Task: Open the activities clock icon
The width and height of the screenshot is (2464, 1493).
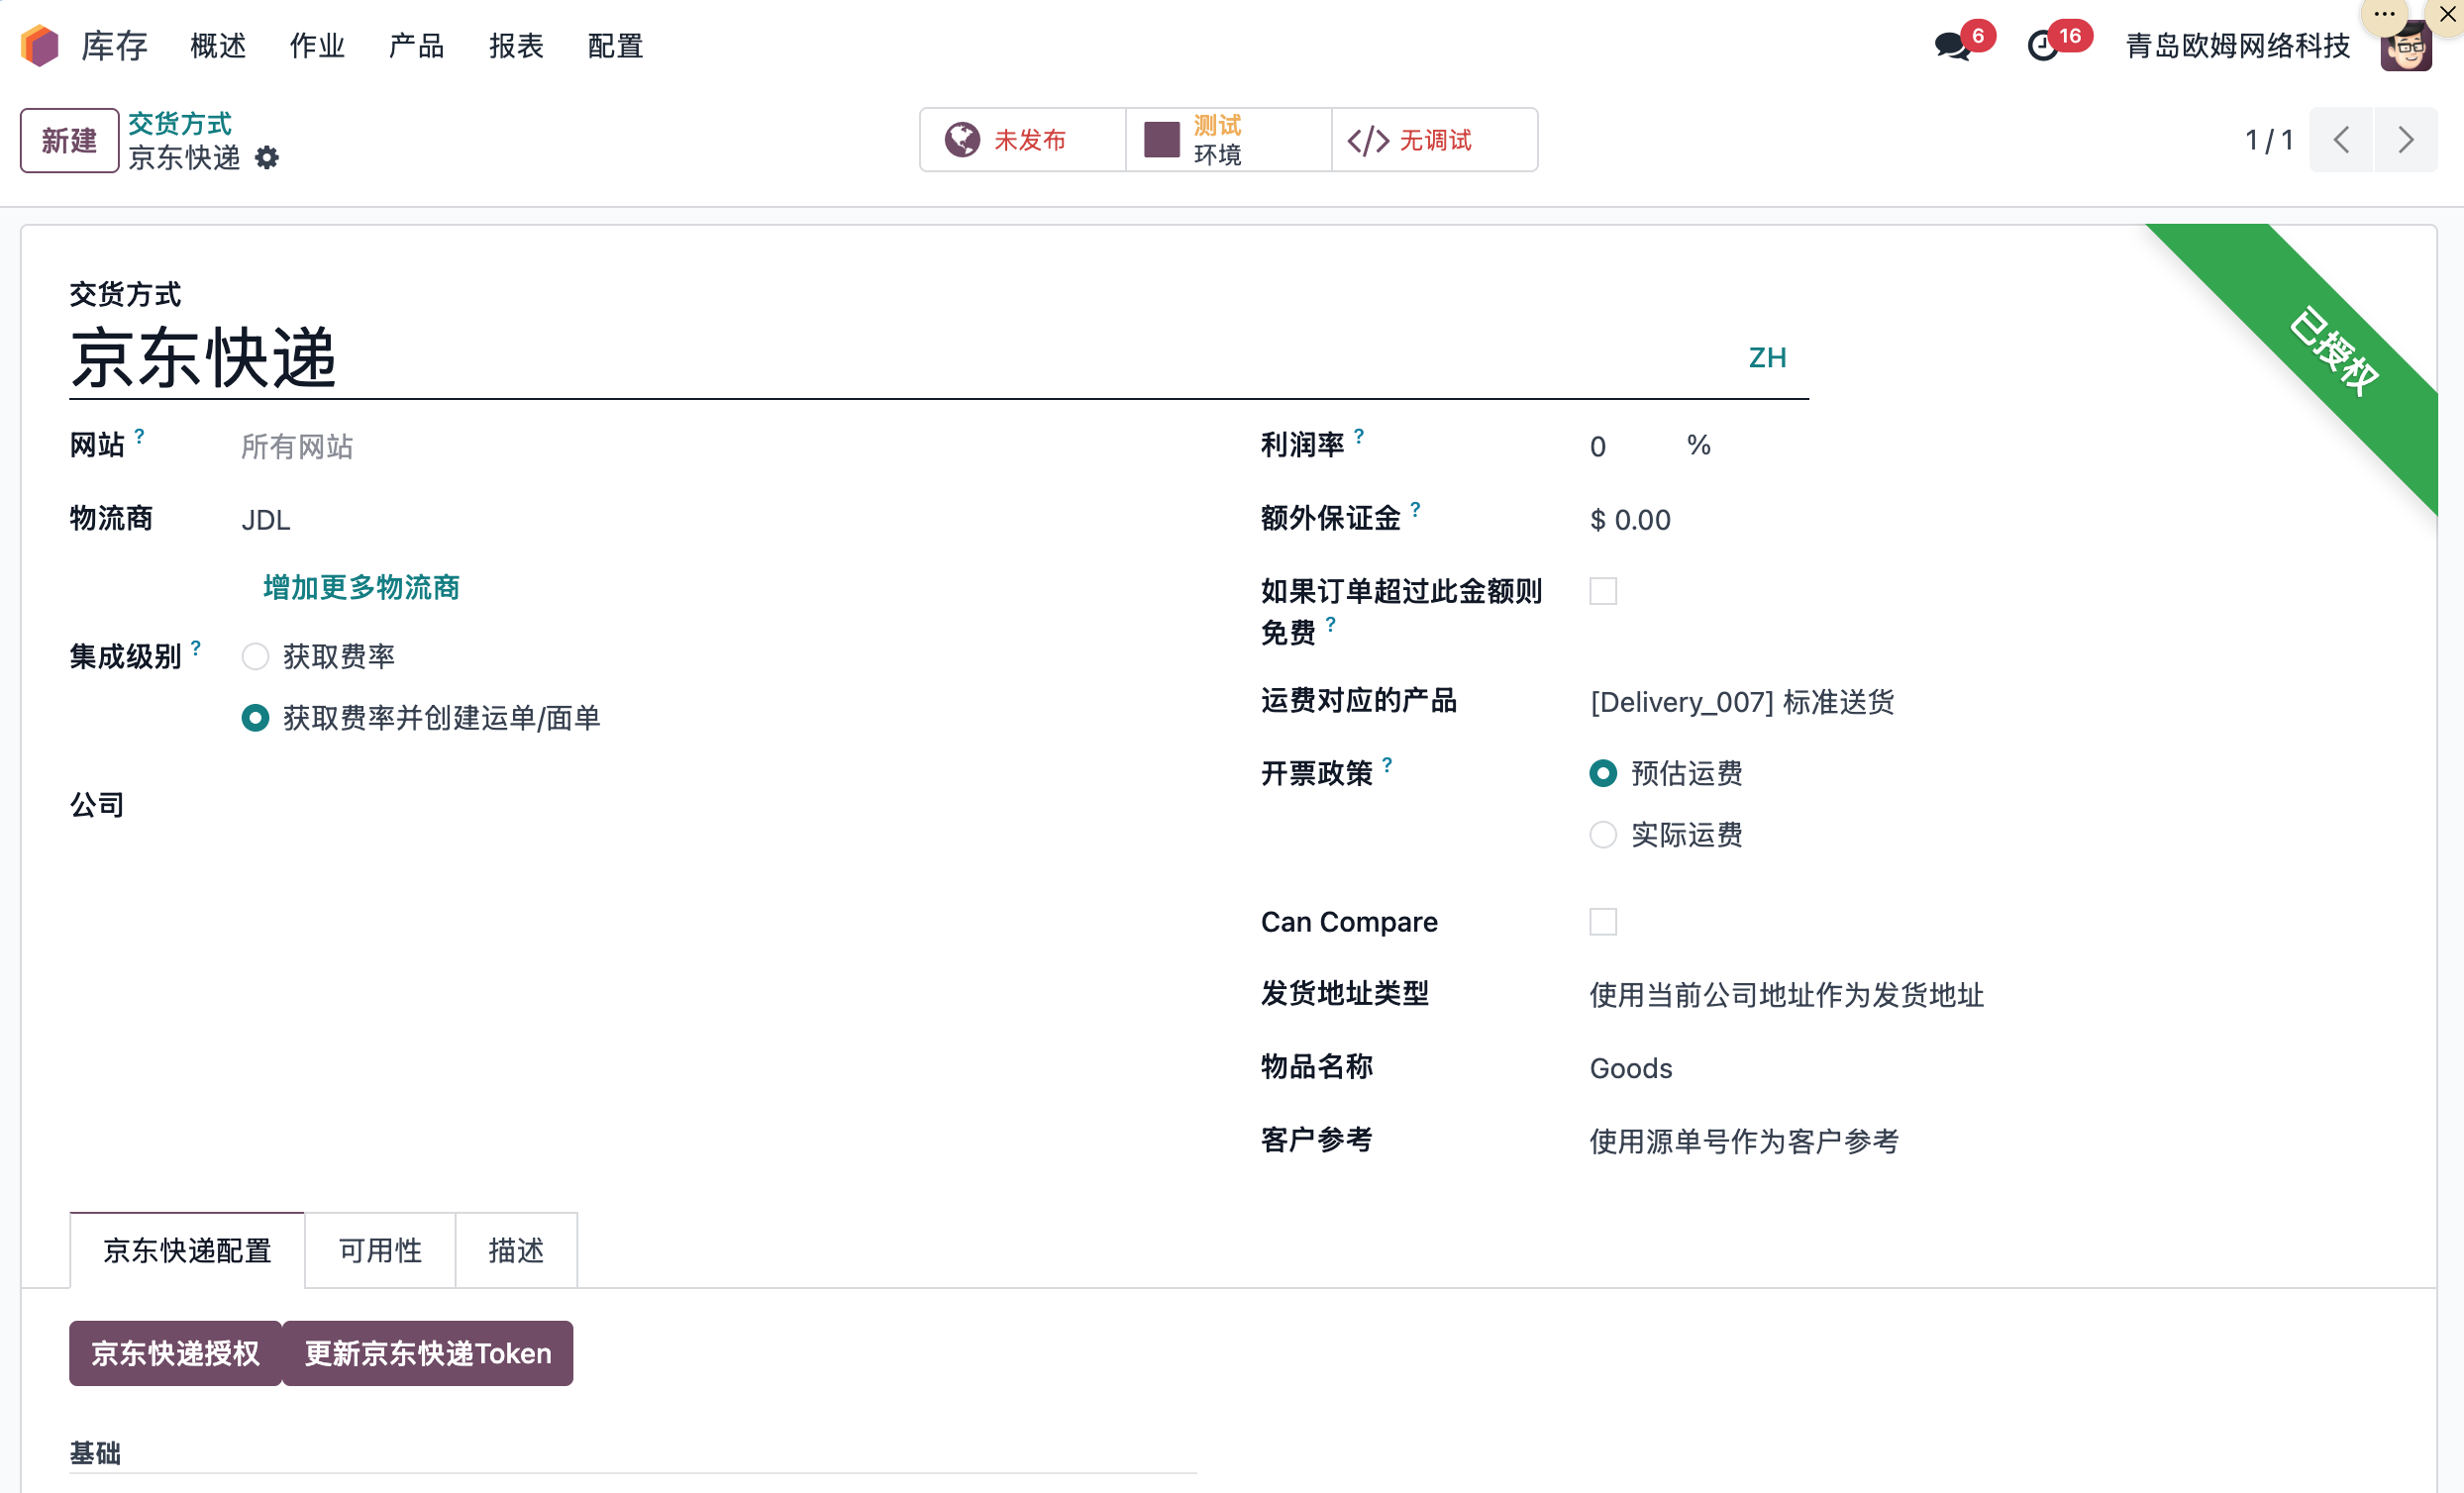Action: point(2042,46)
